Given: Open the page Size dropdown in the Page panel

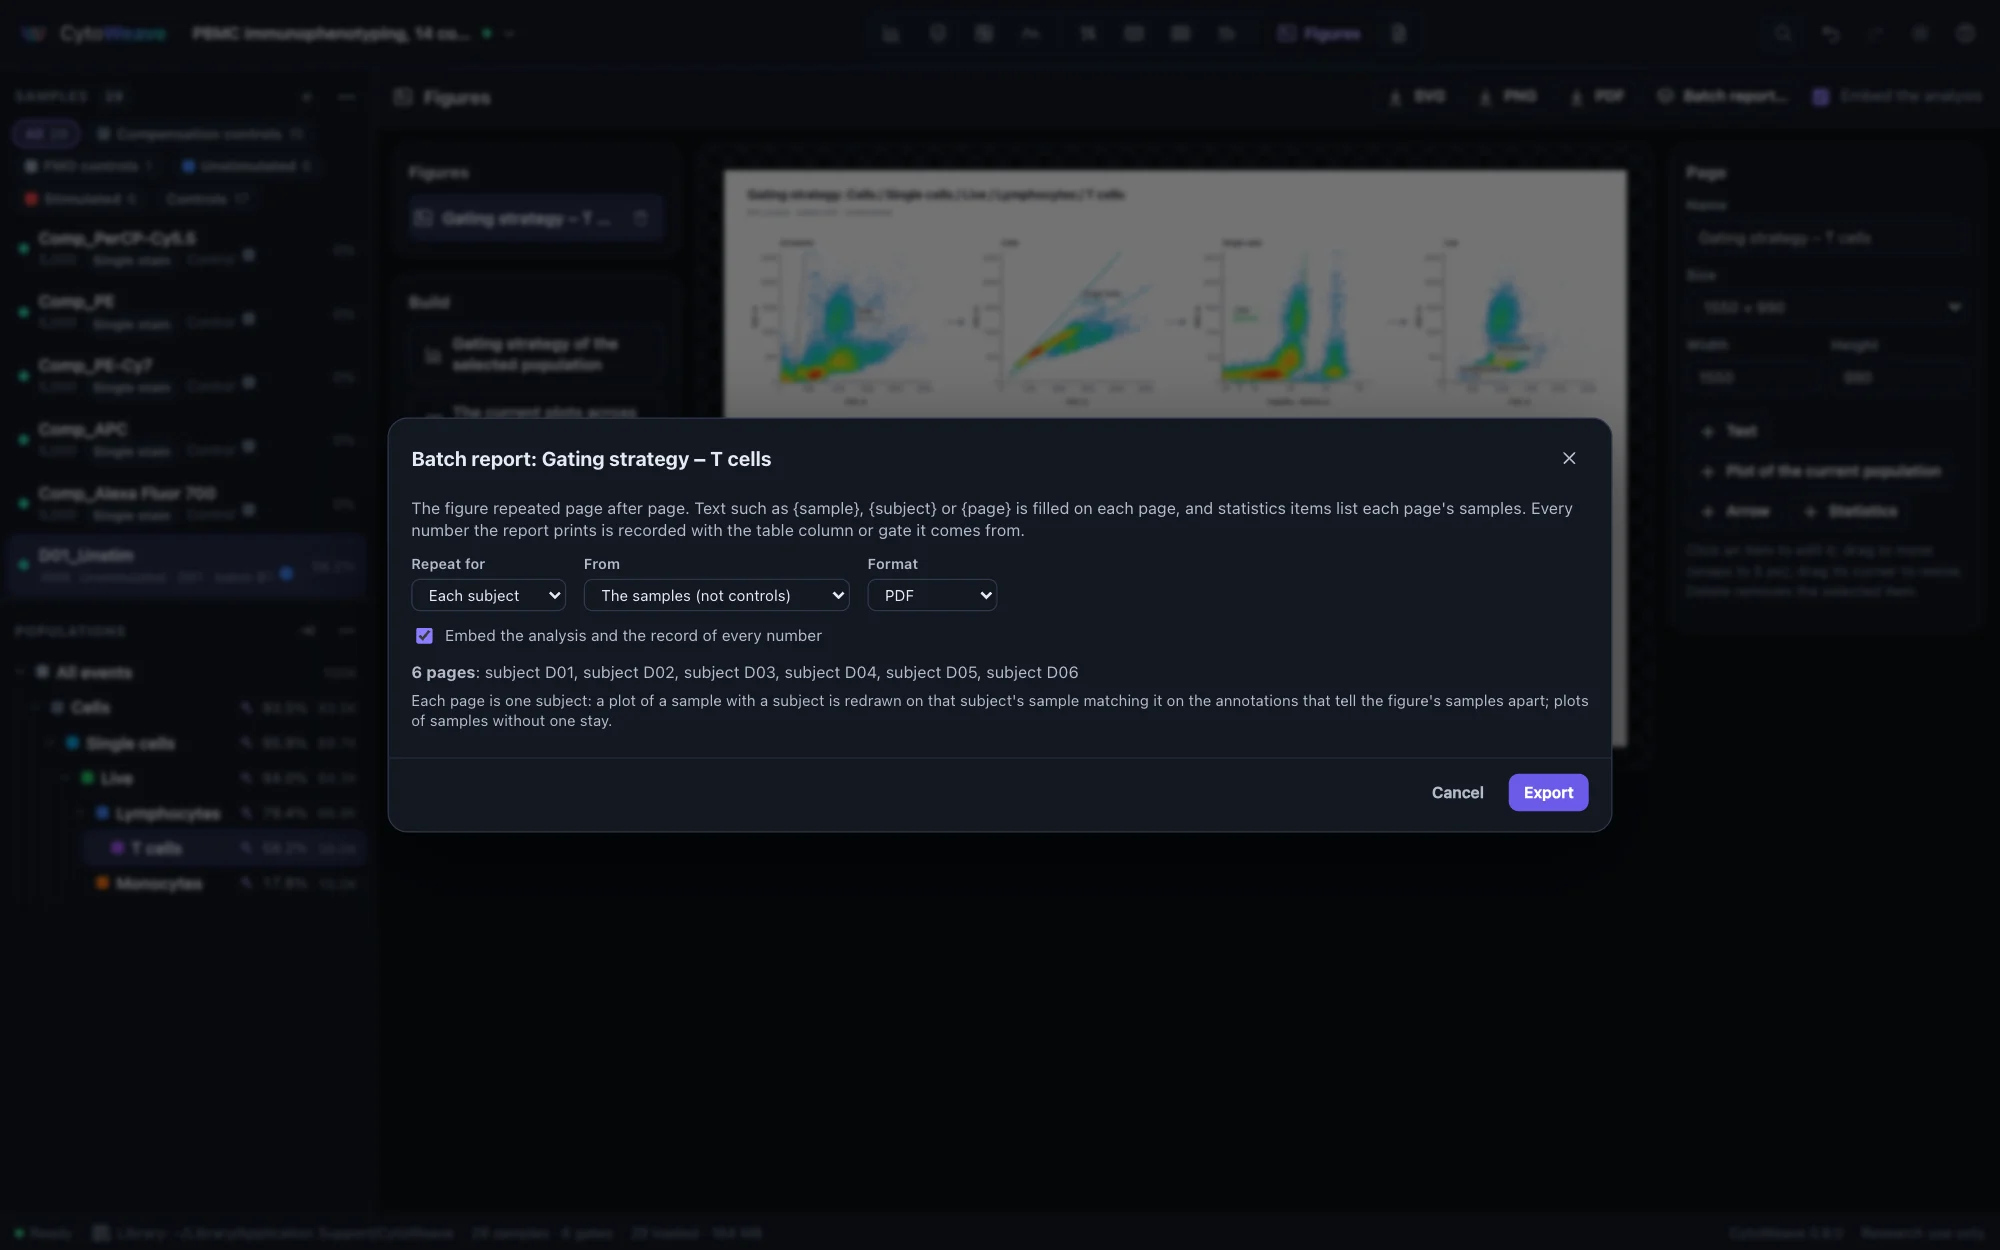Looking at the screenshot, I should point(1831,307).
